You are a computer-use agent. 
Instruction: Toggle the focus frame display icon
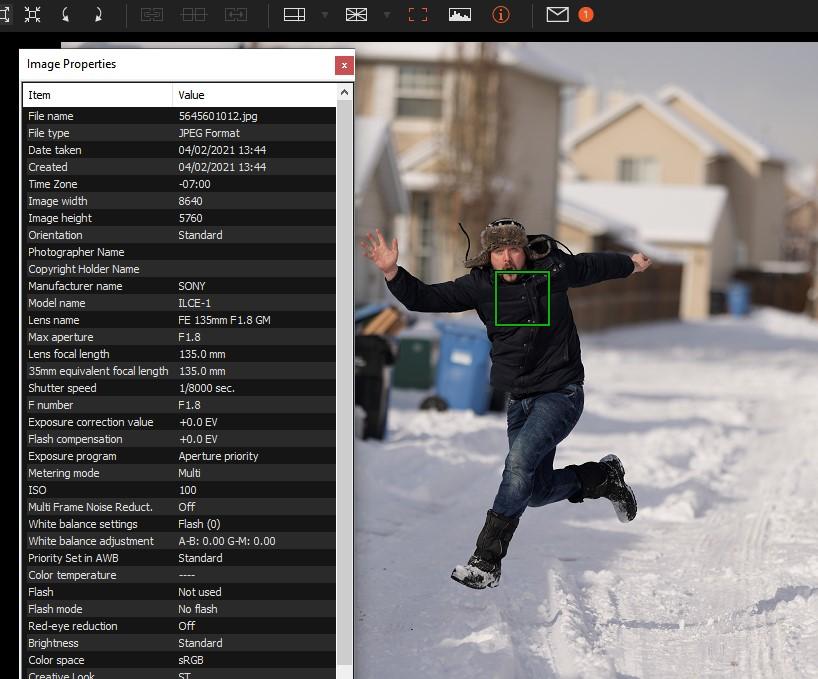click(418, 15)
